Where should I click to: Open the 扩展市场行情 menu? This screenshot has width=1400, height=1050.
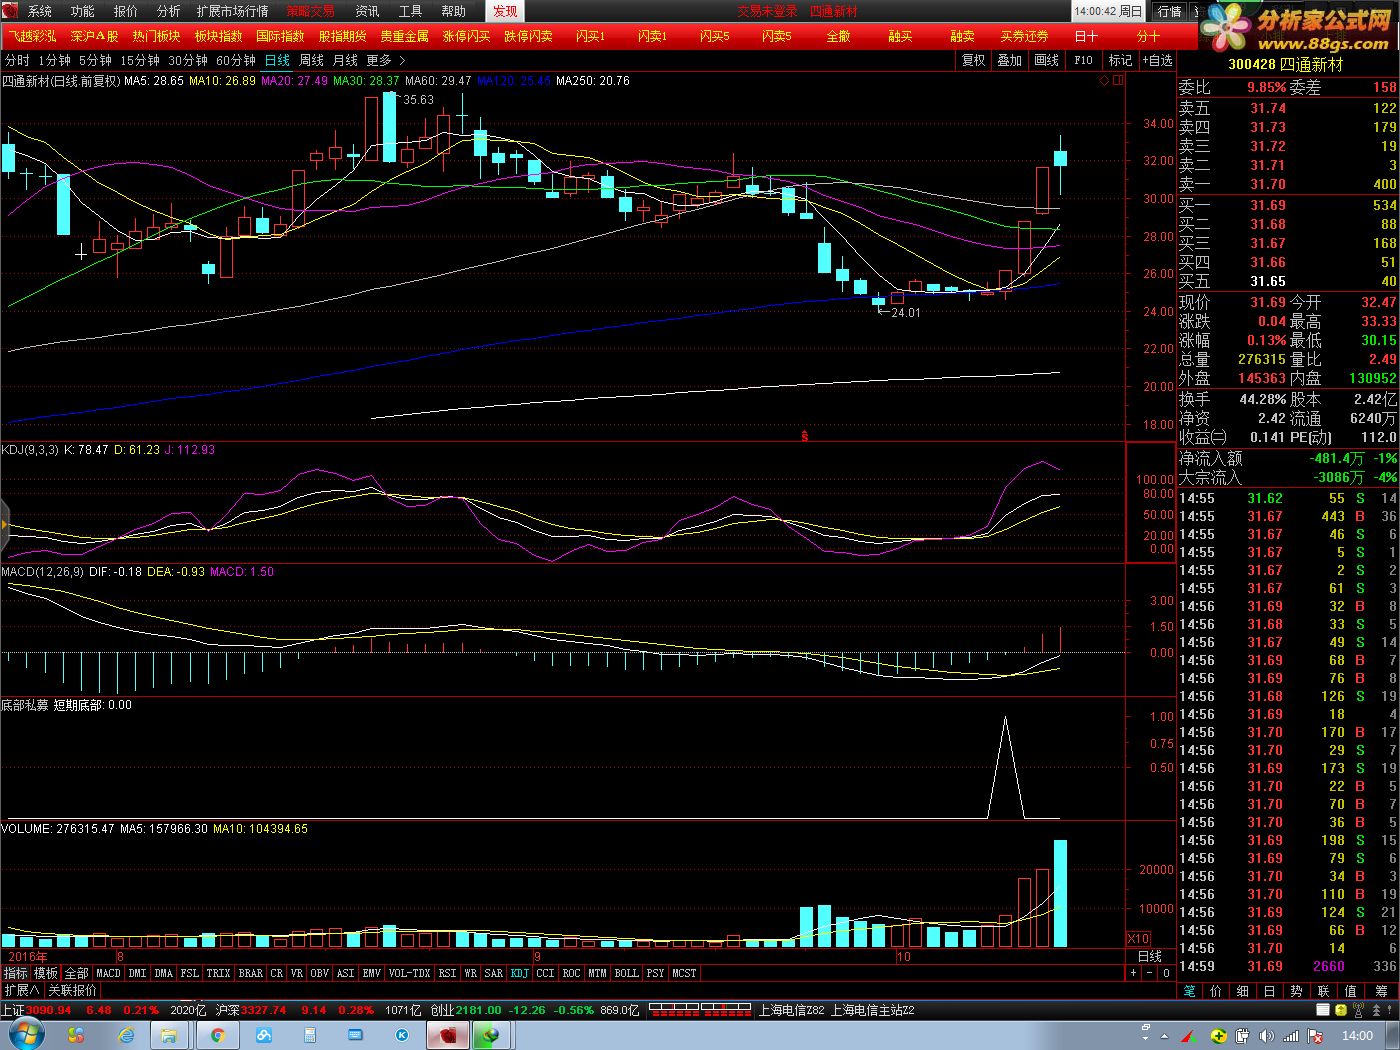click(232, 11)
